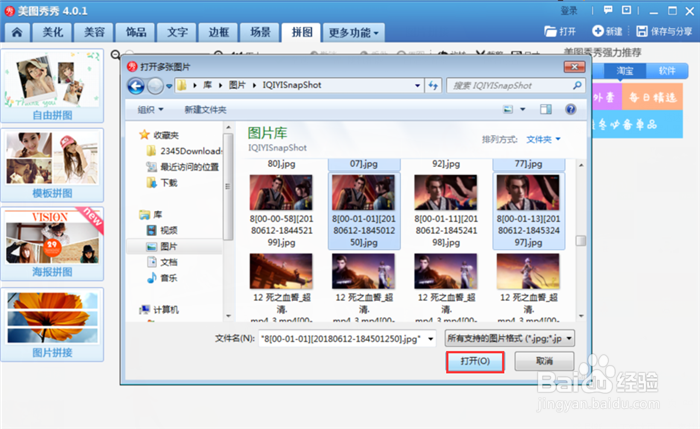
Task: Open the help question mark icon
Action: click(x=571, y=109)
